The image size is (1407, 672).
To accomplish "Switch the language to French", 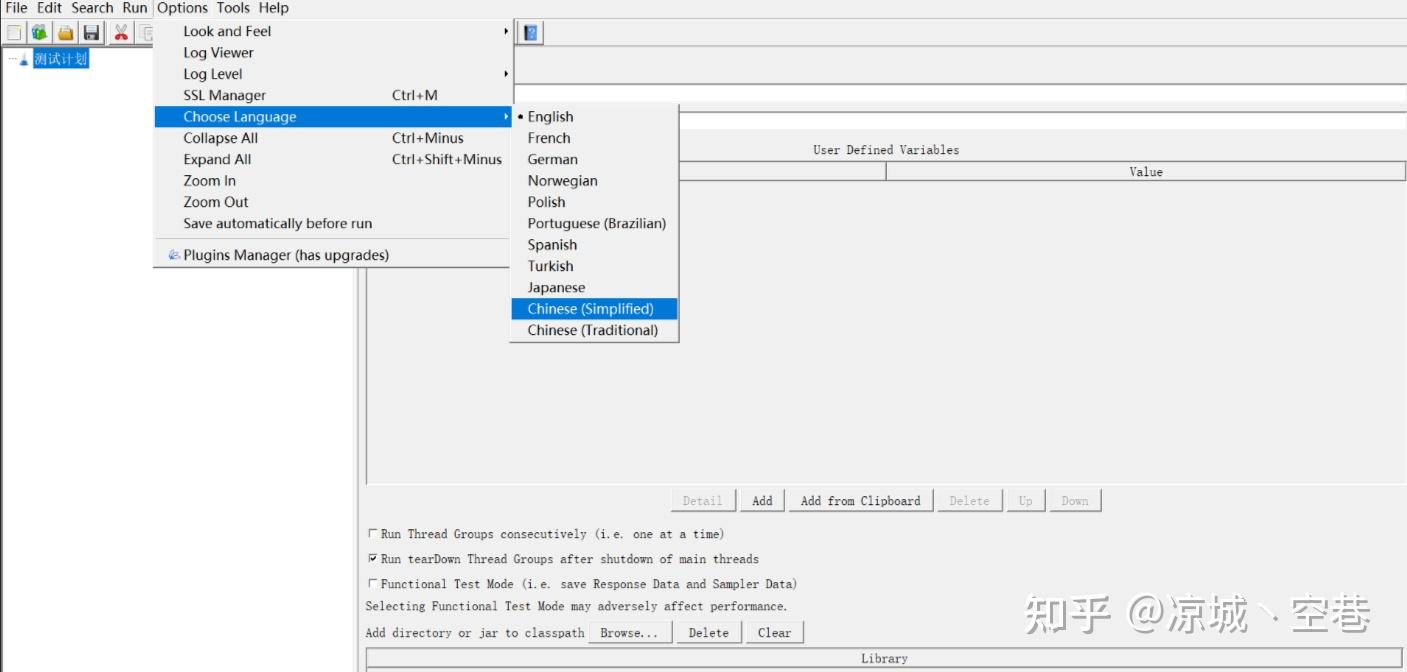I will pyautogui.click(x=594, y=138).
